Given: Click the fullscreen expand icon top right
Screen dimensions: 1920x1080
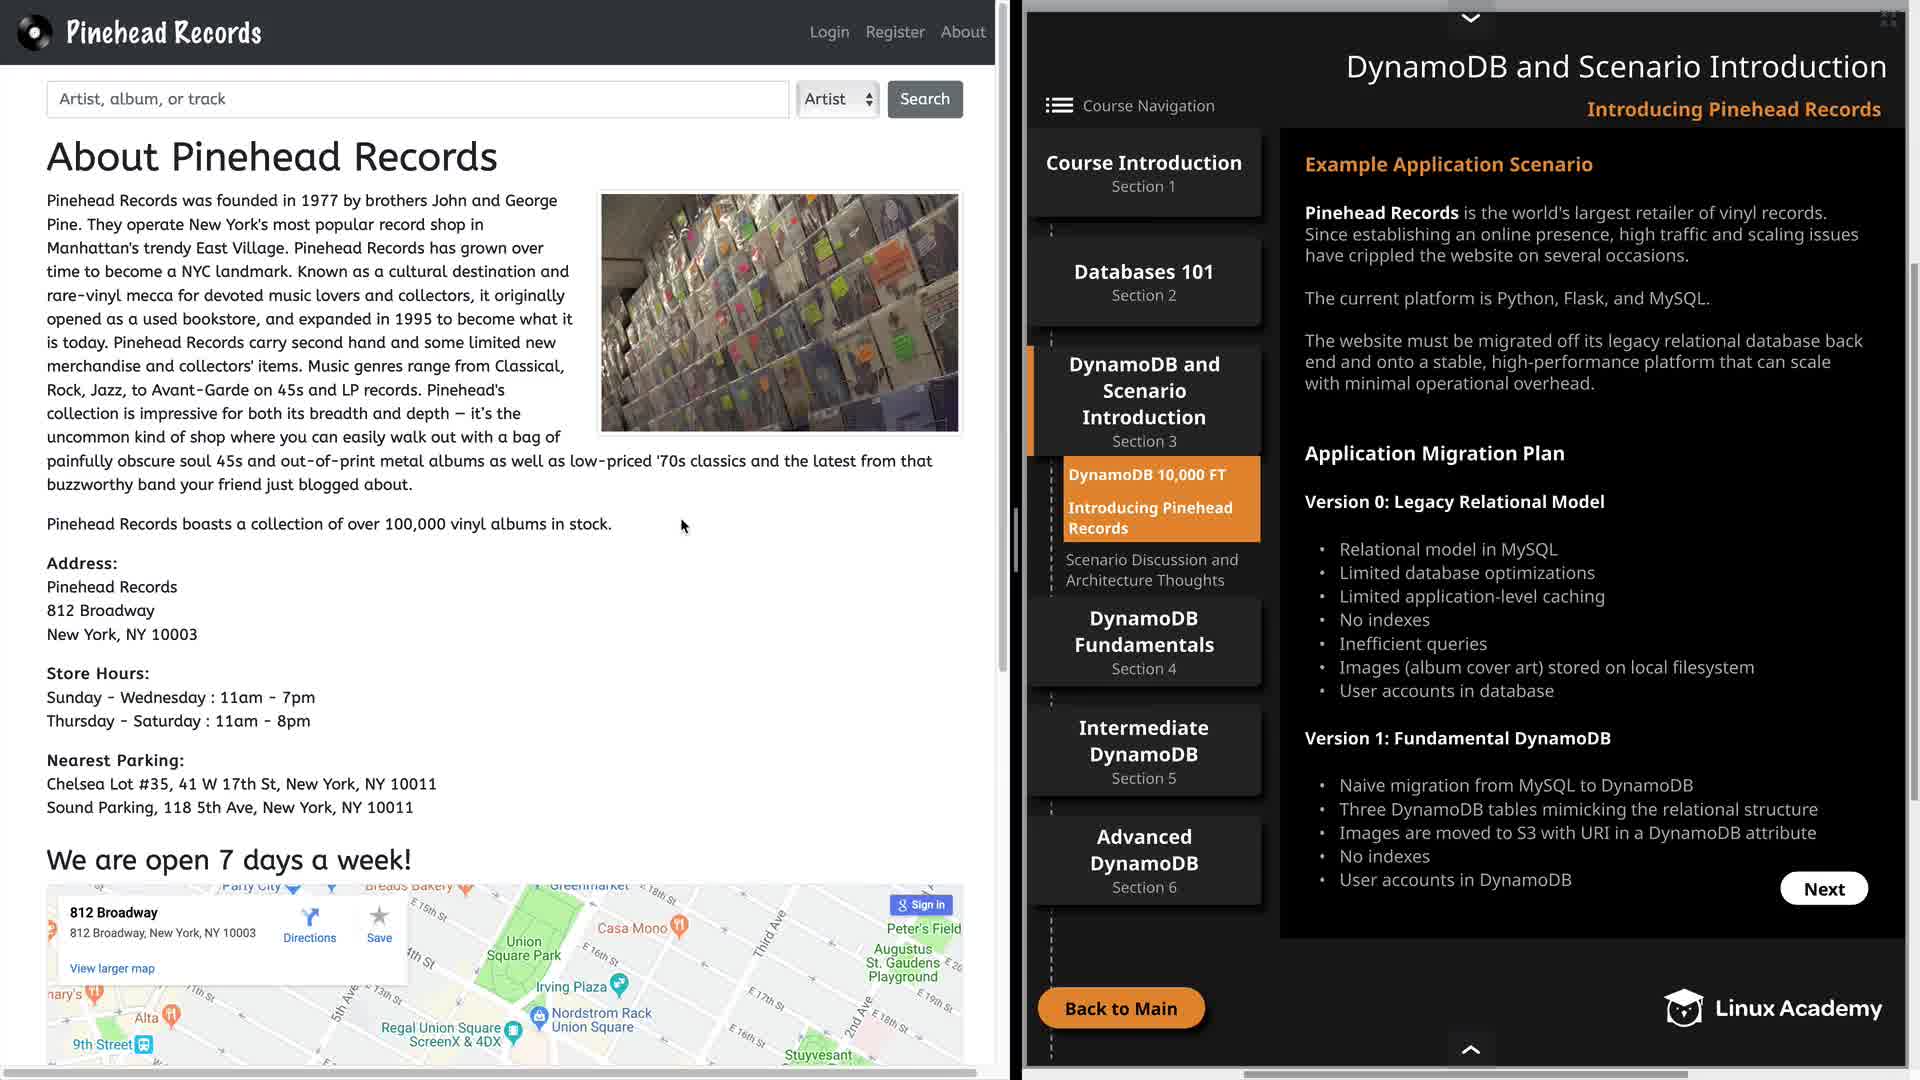Looking at the screenshot, I should (1888, 19).
